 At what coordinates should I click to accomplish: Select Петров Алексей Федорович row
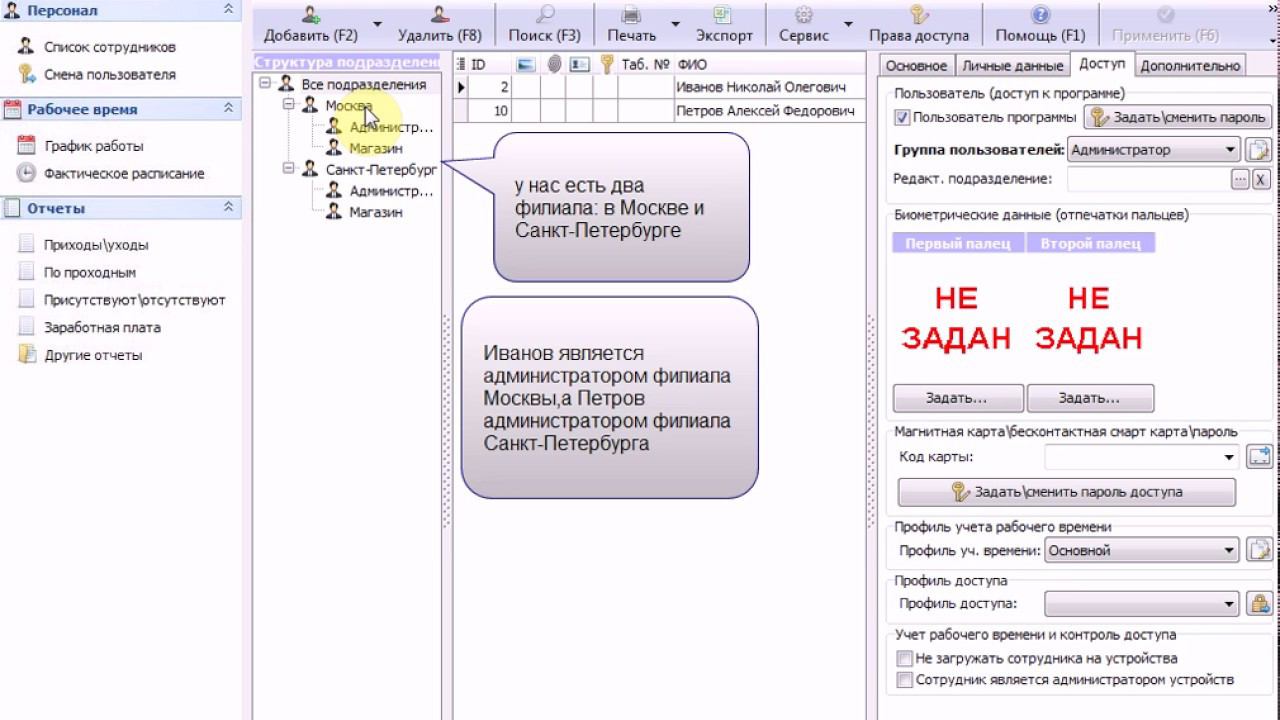tap(660, 111)
